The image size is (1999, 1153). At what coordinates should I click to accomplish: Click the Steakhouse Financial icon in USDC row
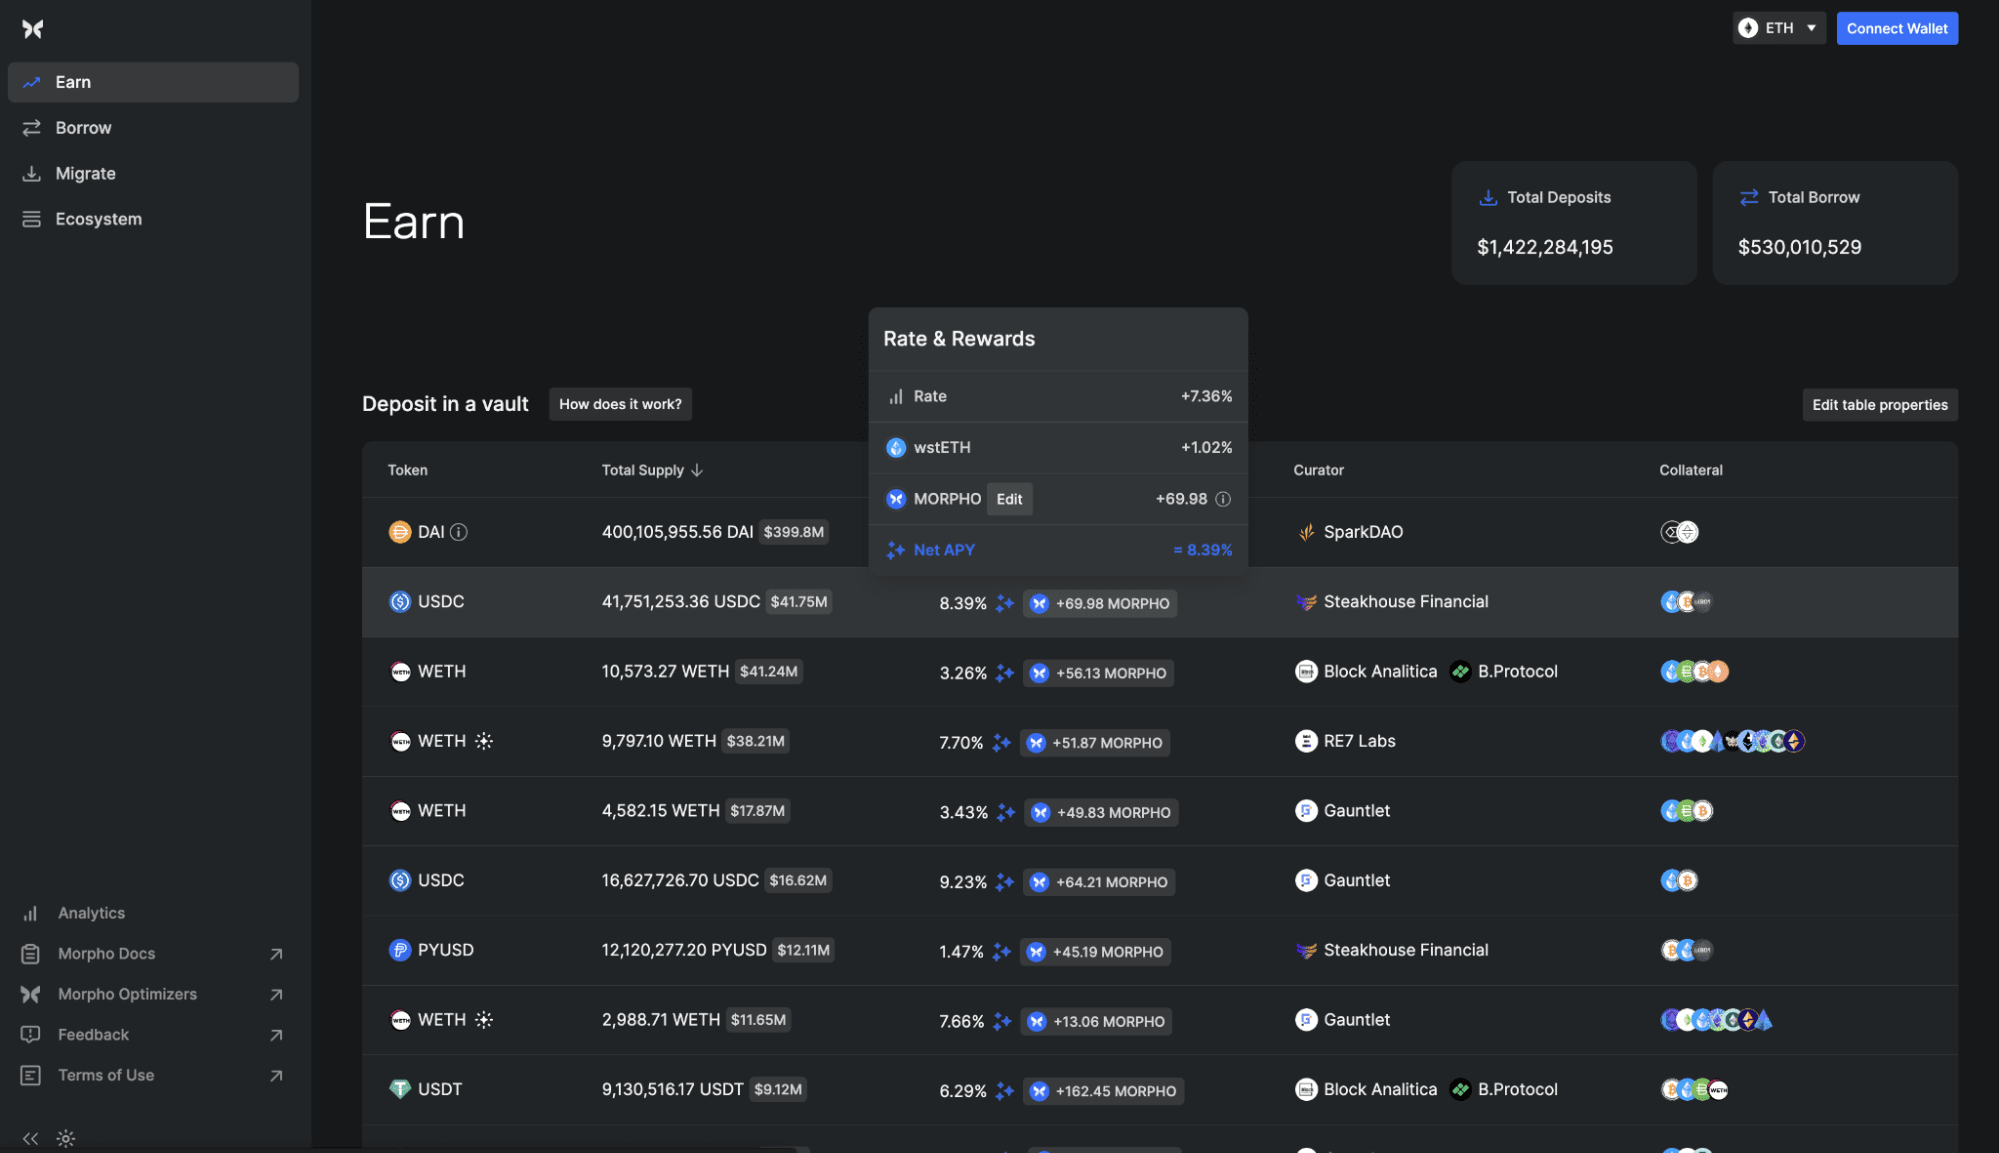click(1306, 602)
